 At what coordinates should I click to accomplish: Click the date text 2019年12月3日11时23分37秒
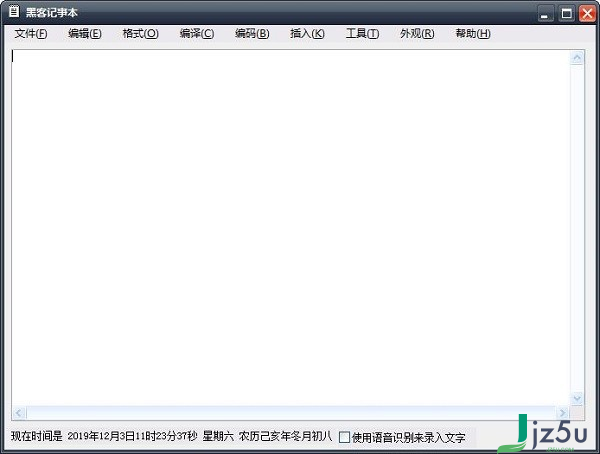coord(132,436)
